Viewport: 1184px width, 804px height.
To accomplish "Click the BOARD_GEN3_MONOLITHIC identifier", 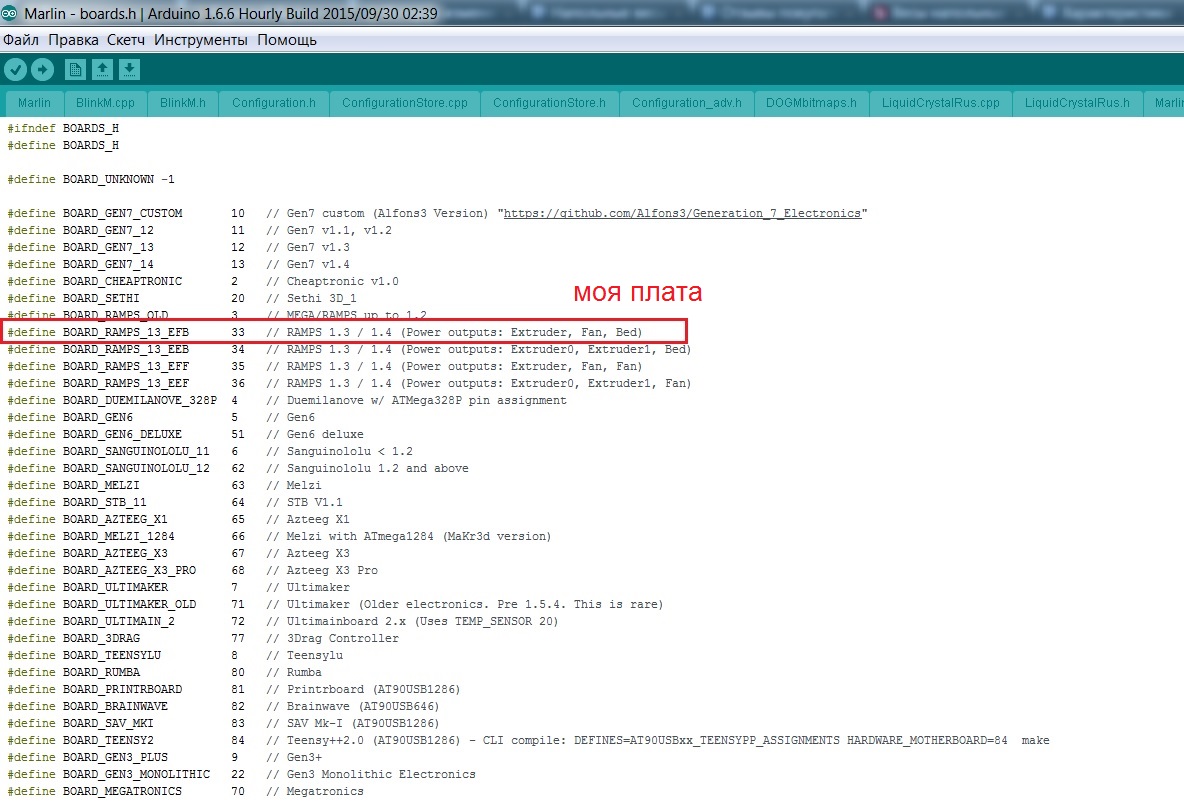I will [x=136, y=774].
